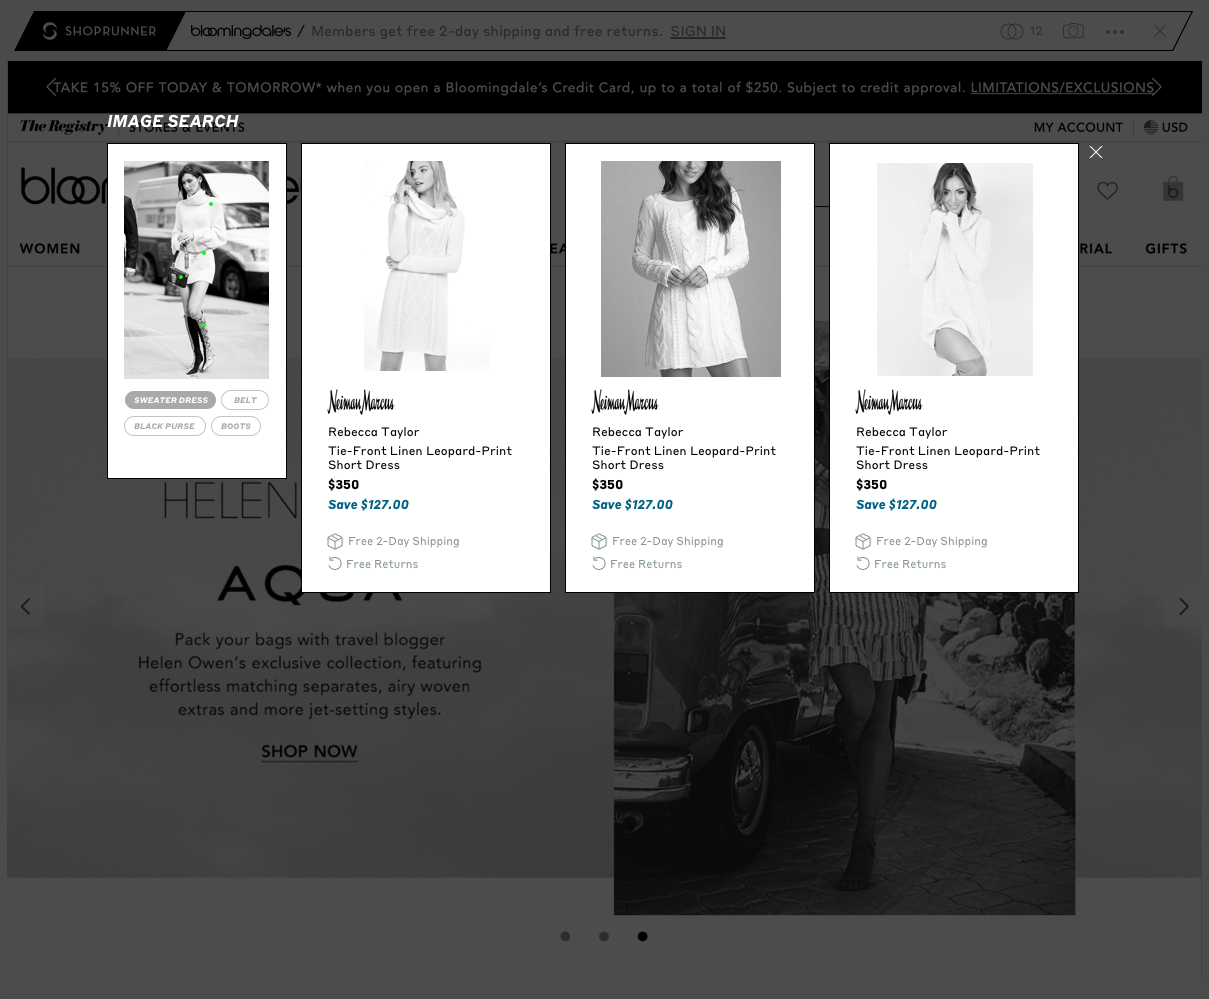Click Free 2-Day Shipping box icon, second result

pyautogui.click(x=599, y=541)
